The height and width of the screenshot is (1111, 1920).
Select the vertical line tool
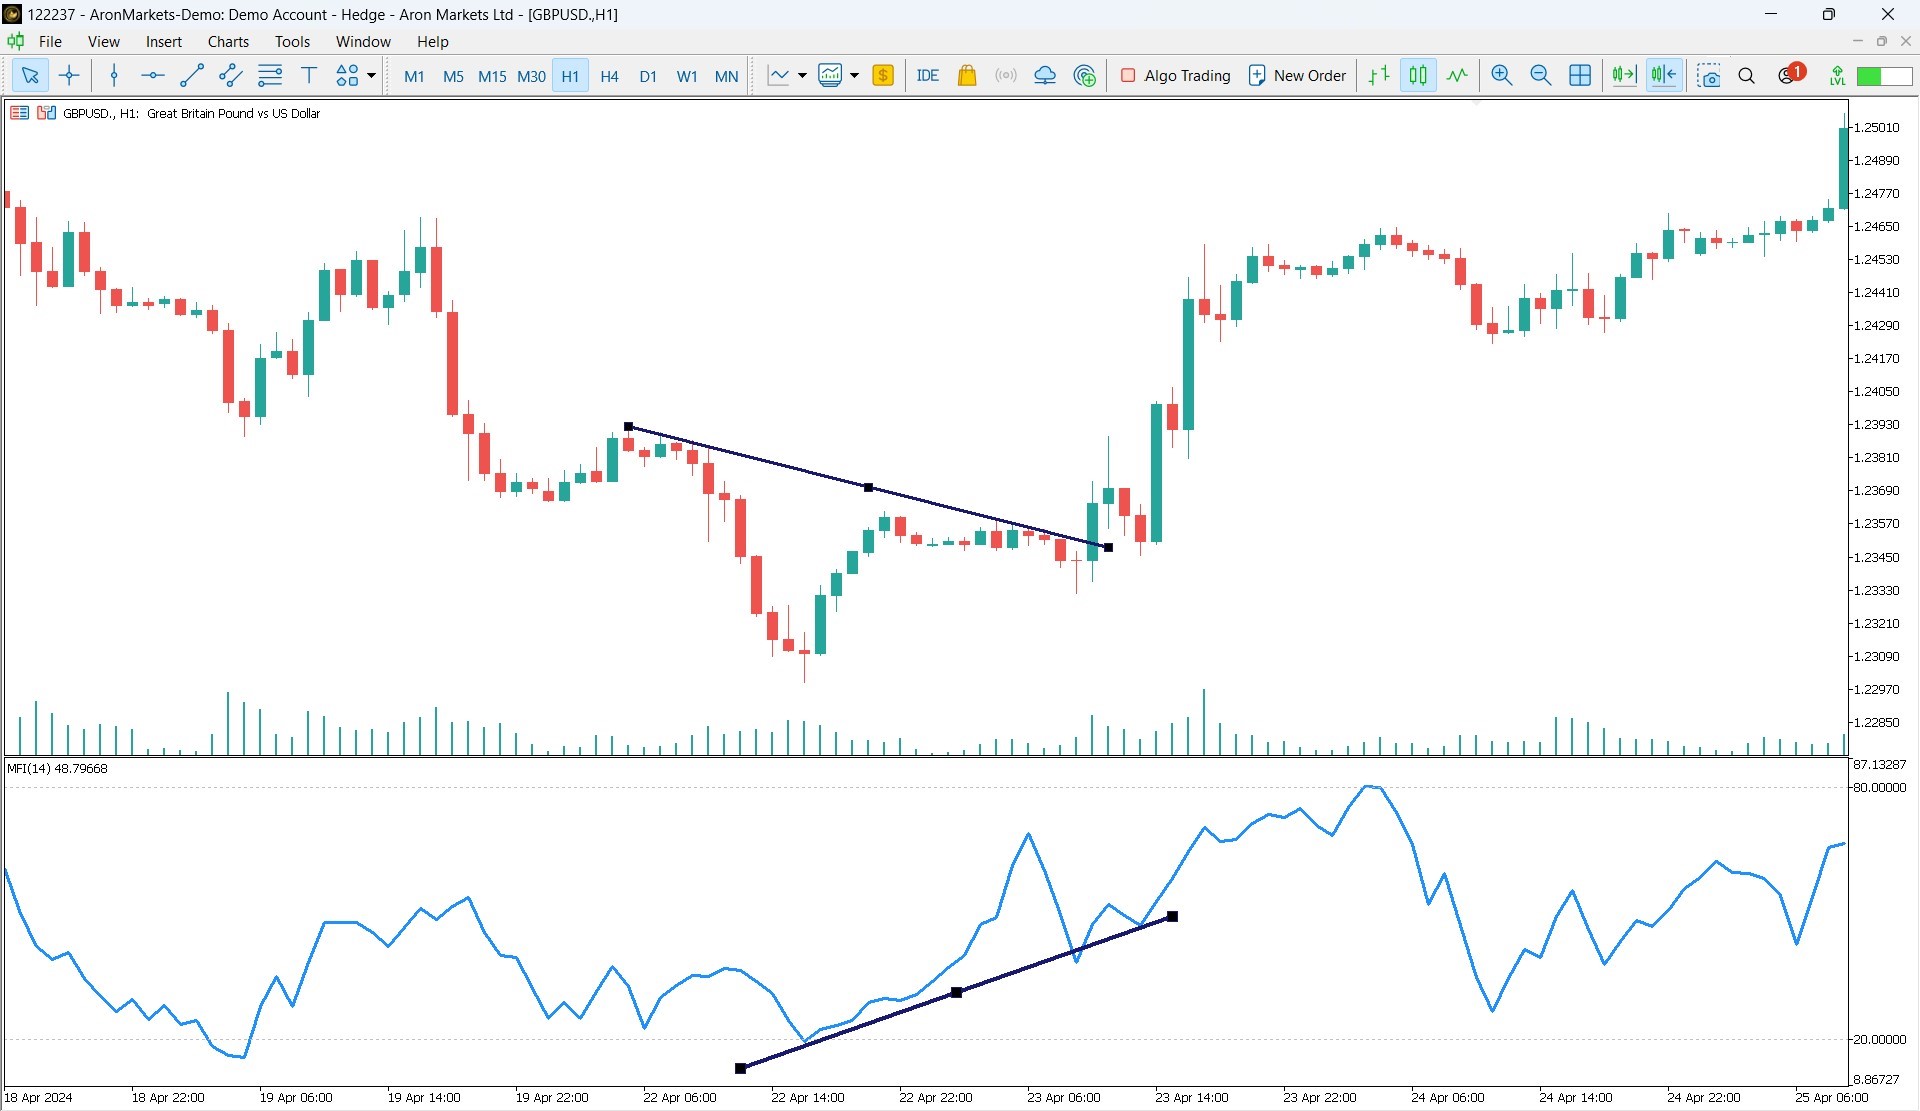point(114,75)
